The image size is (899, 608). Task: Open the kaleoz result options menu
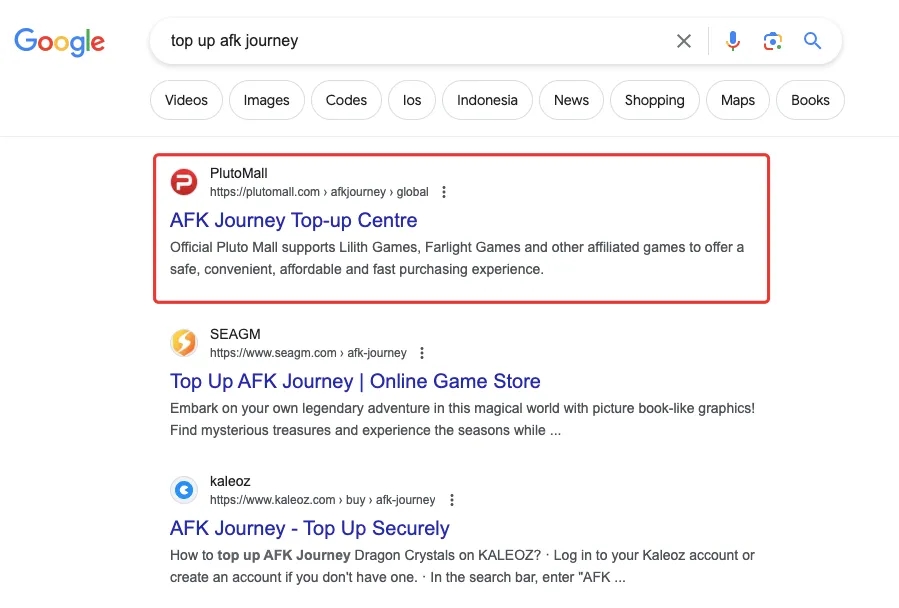(451, 500)
